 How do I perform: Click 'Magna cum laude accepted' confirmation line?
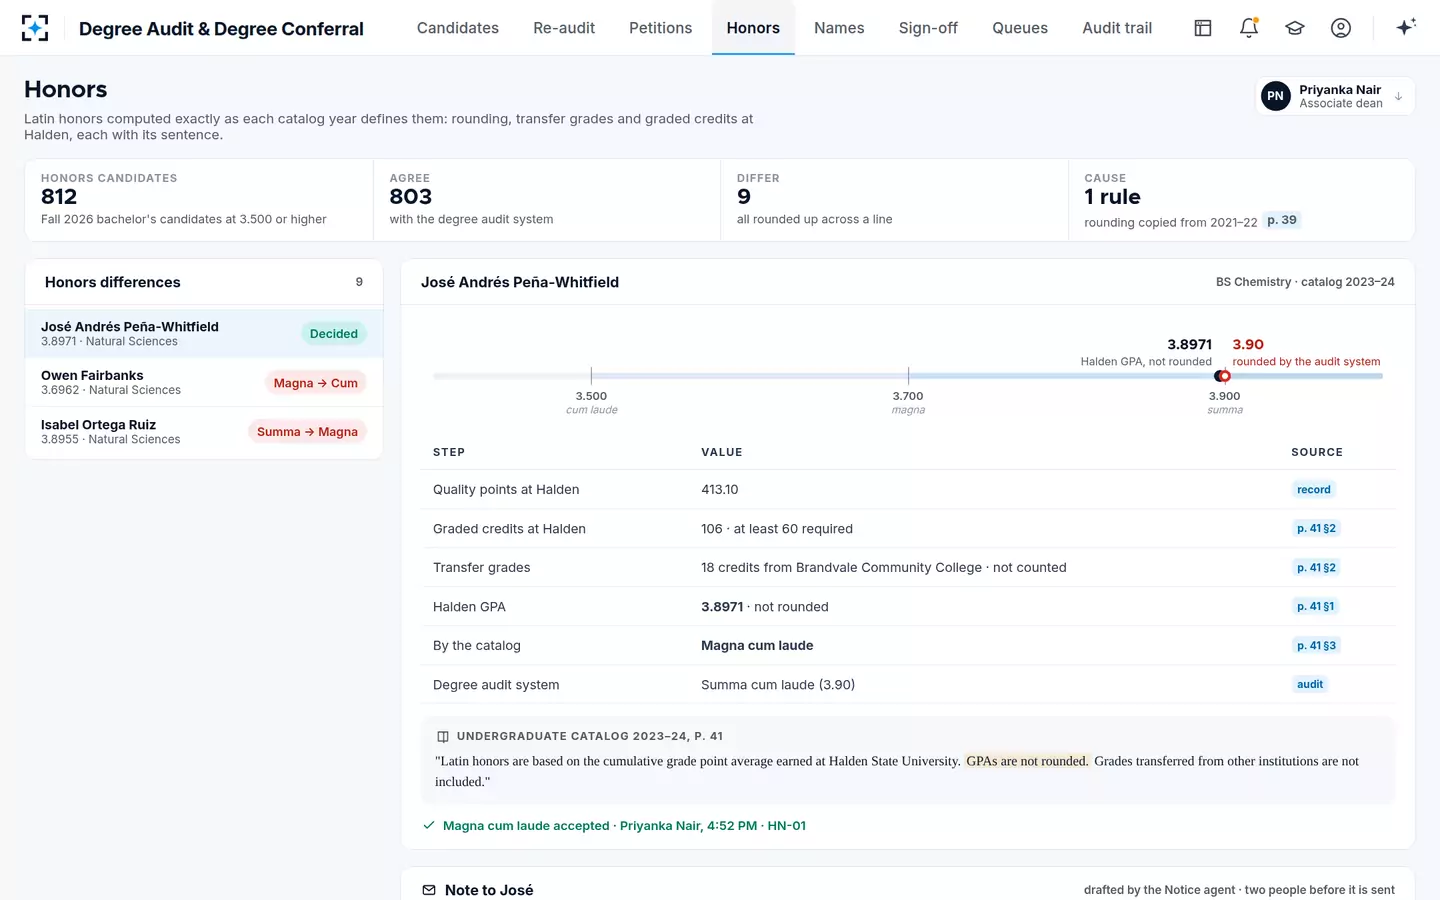(x=624, y=826)
